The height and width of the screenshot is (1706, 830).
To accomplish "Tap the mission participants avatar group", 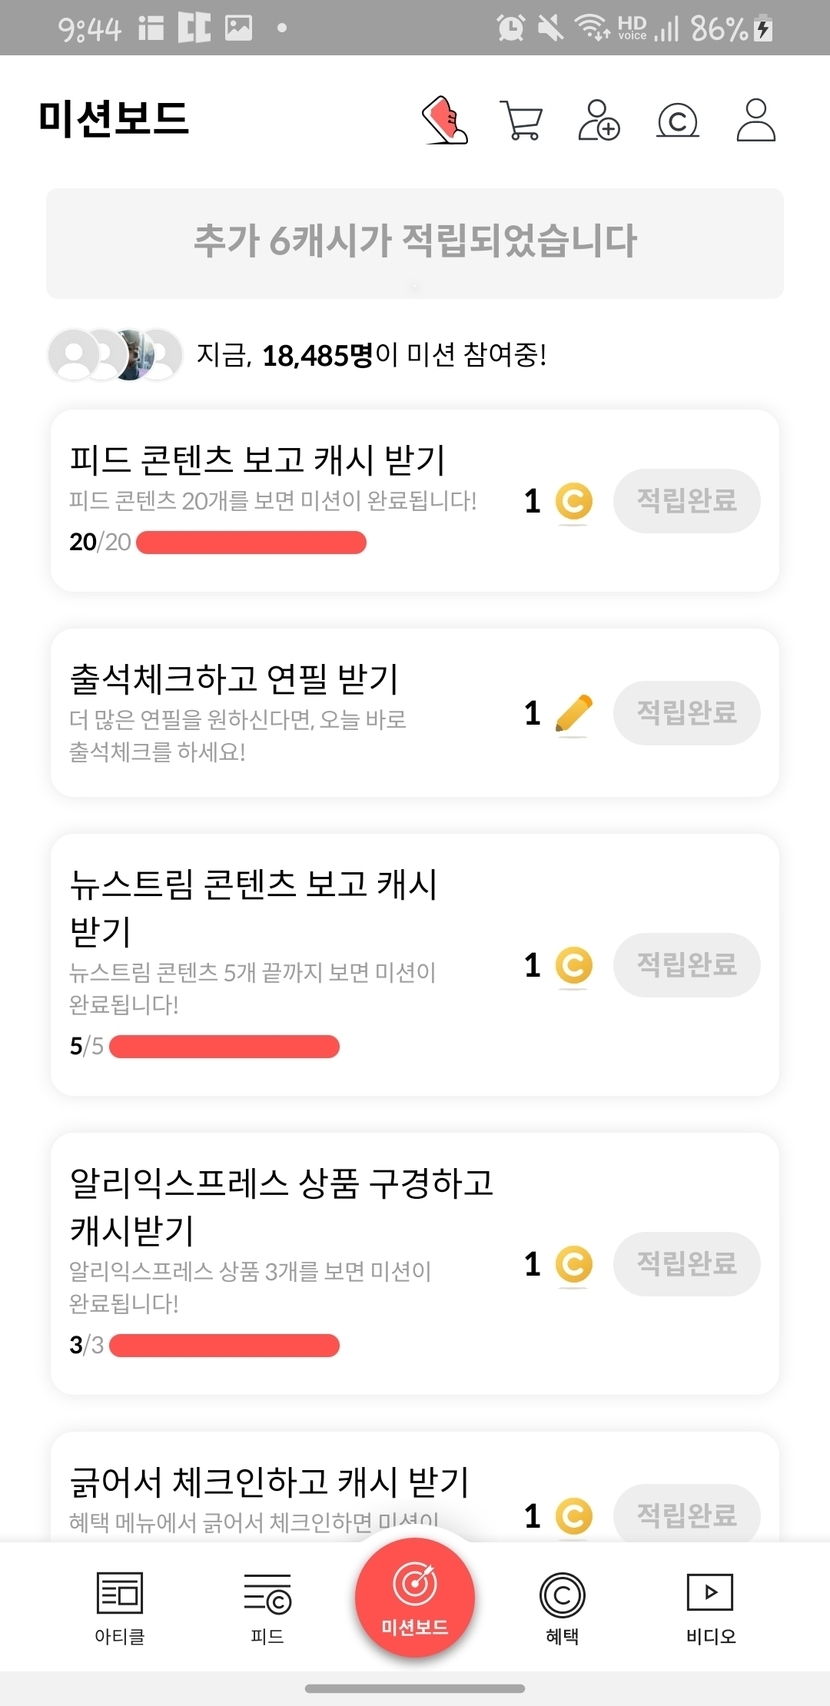I will [115, 354].
